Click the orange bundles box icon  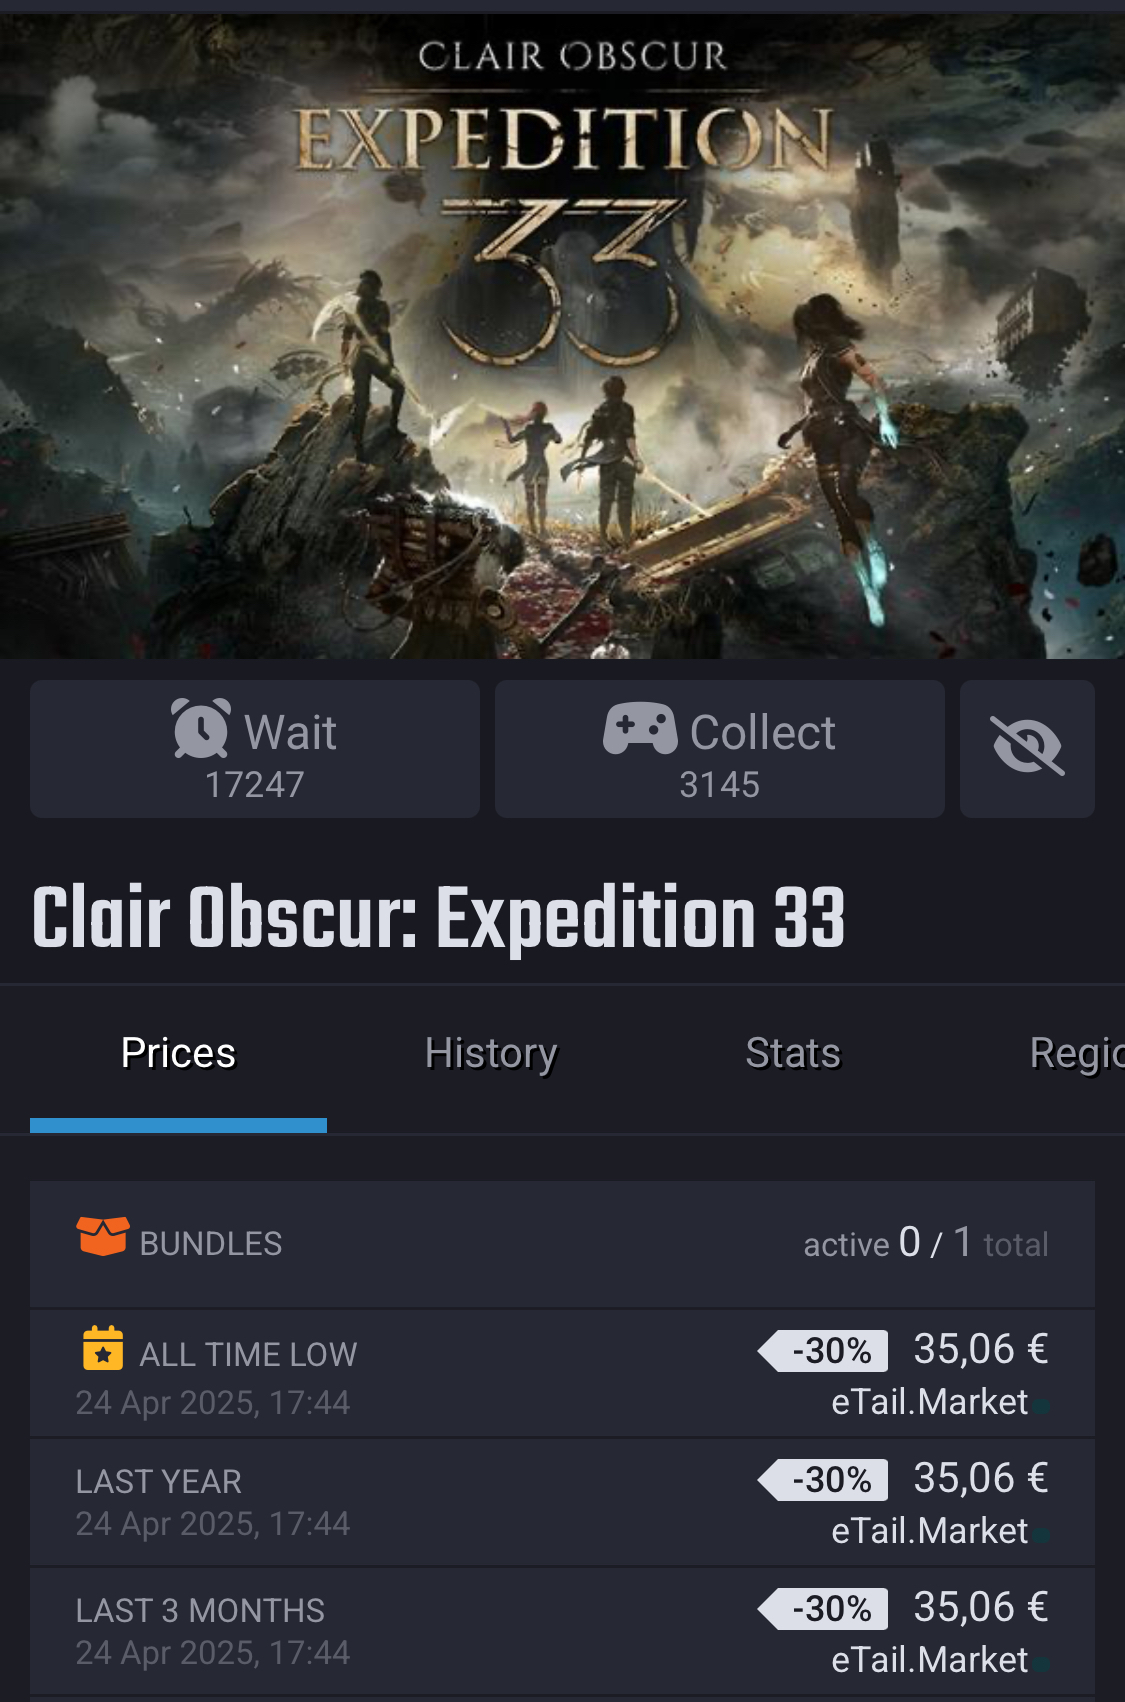point(102,1236)
